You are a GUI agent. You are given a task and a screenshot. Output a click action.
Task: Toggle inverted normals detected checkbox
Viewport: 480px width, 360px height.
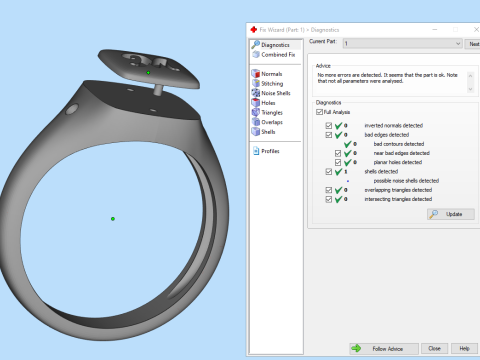click(x=329, y=125)
